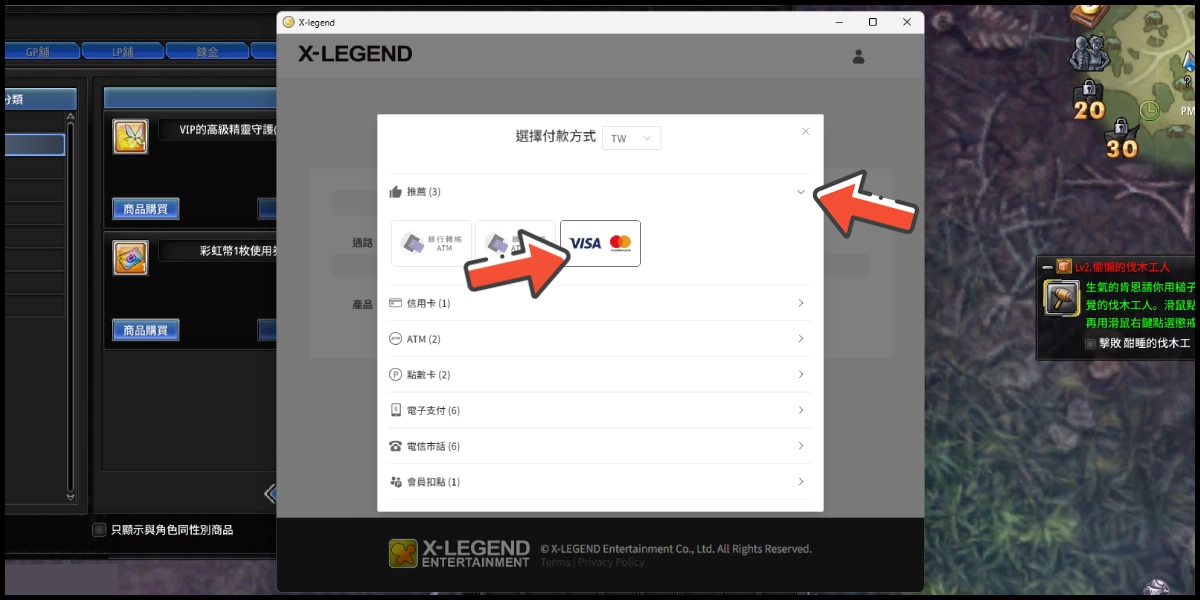Minimize the X-legend window
Image resolution: width=1200 pixels, height=600 pixels.
[838, 22]
